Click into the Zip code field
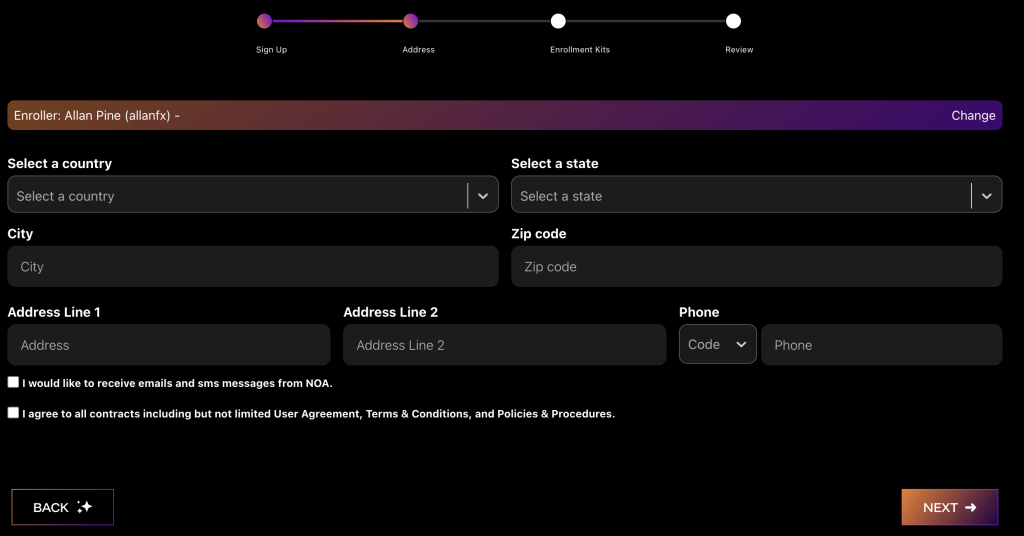The height and width of the screenshot is (536, 1024). point(756,267)
